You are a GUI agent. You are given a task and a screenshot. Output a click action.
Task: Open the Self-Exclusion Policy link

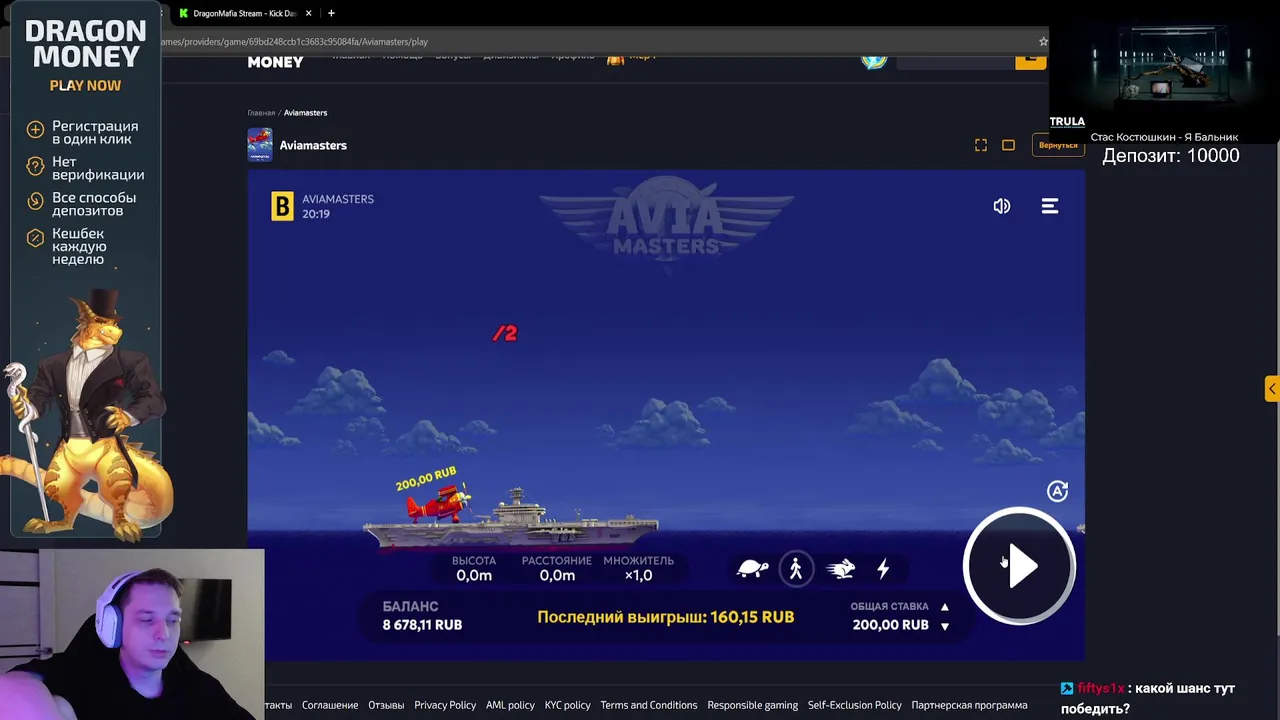coord(855,705)
